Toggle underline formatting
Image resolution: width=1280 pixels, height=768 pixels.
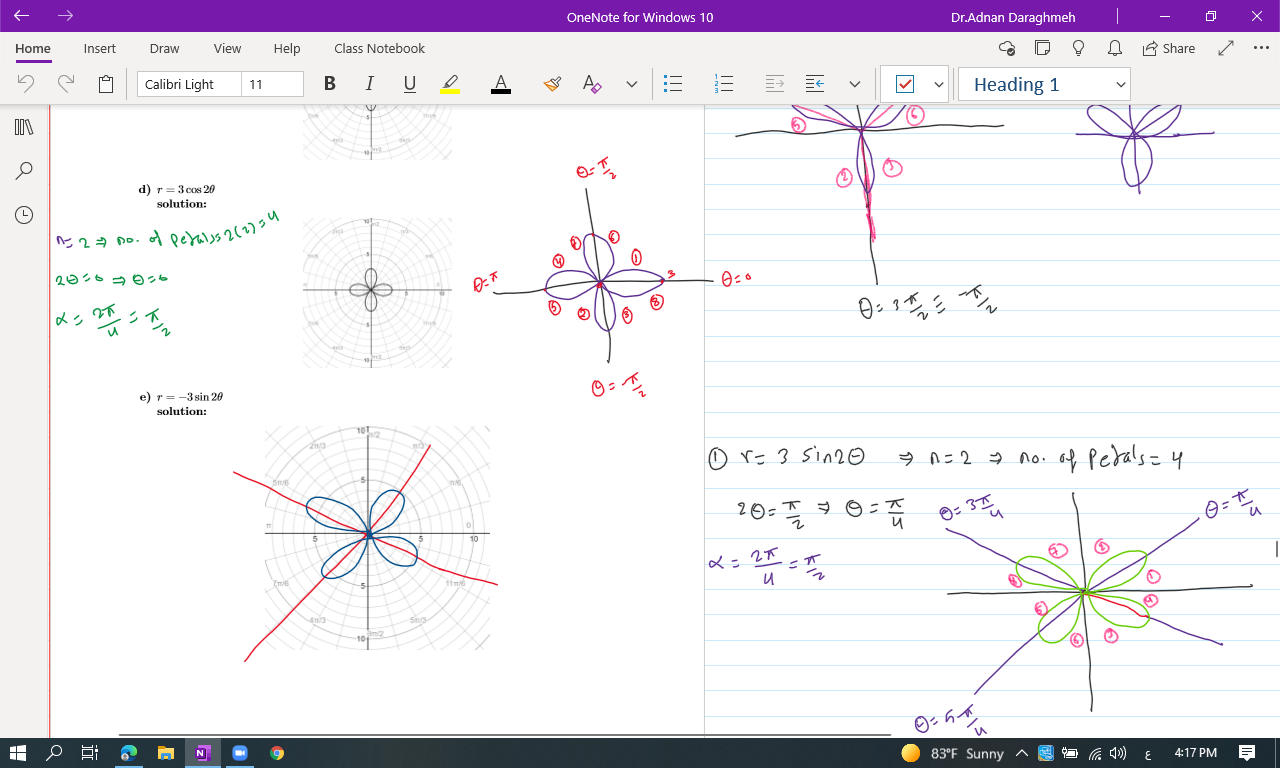[x=410, y=84]
